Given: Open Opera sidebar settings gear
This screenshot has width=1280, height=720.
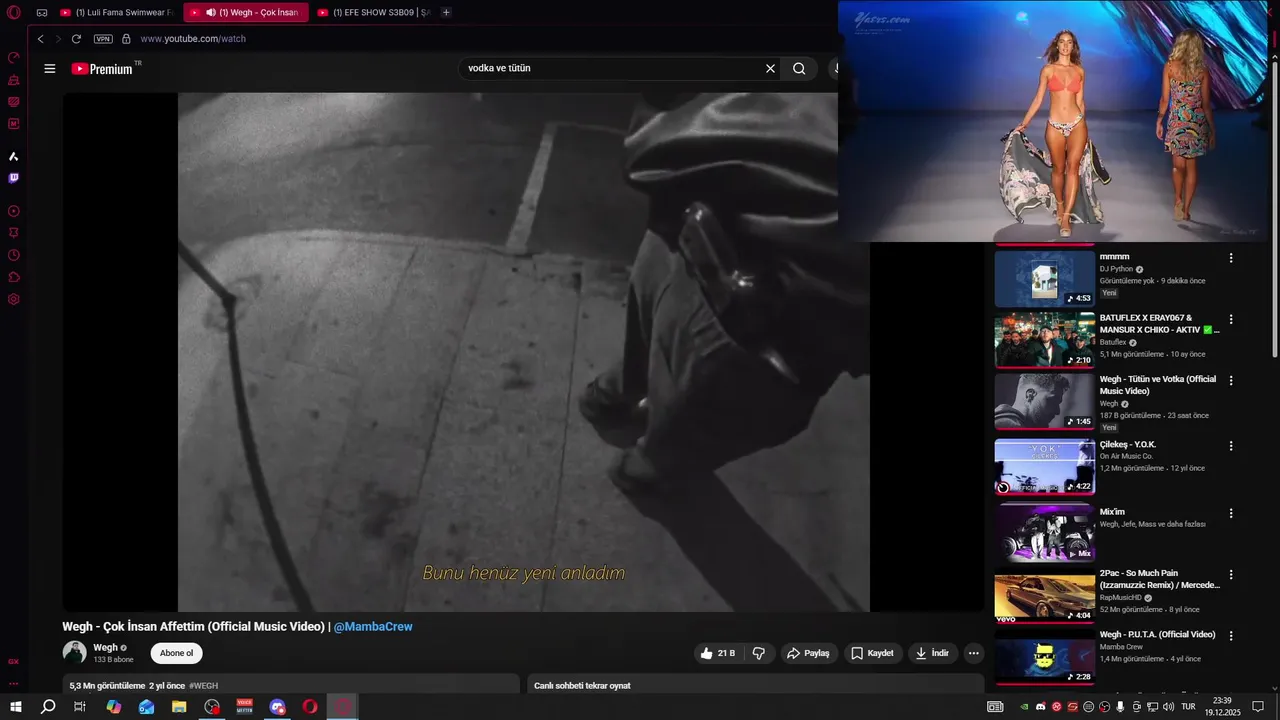Looking at the screenshot, I should pos(14,299).
